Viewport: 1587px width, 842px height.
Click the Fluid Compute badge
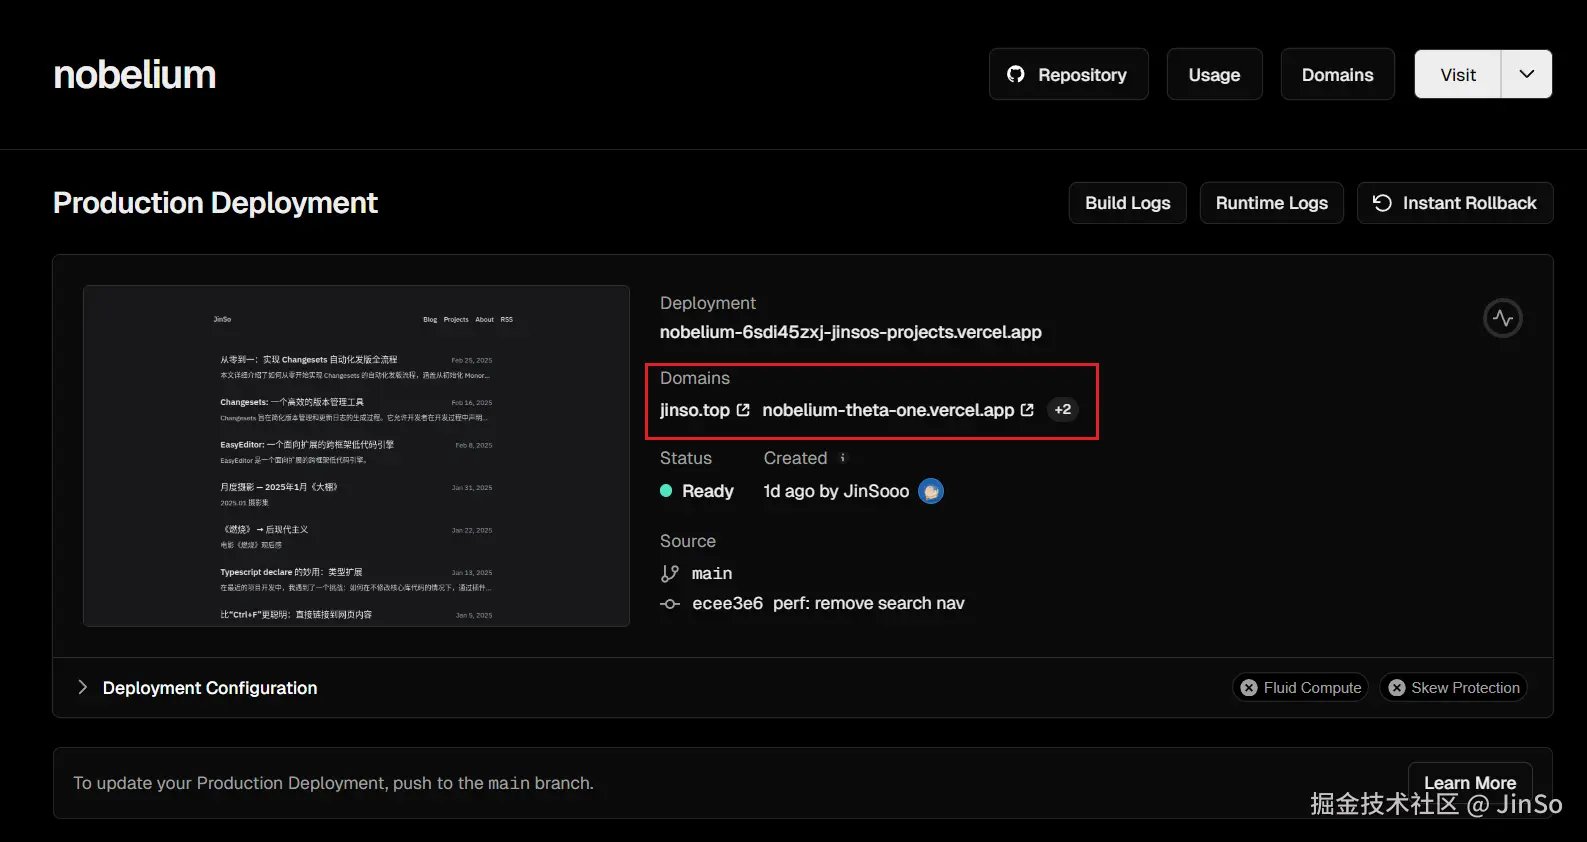pyautogui.click(x=1301, y=688)
